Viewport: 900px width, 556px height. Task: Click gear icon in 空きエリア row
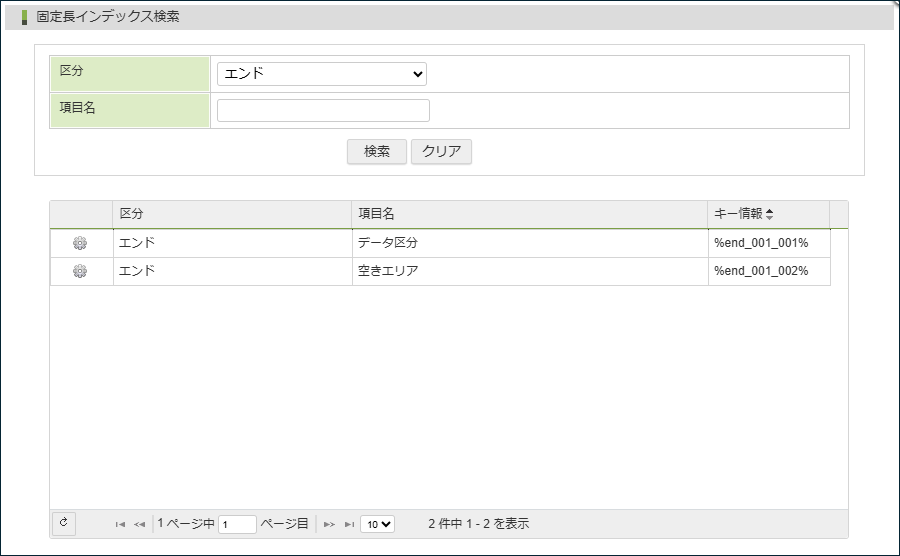(81, 271)
